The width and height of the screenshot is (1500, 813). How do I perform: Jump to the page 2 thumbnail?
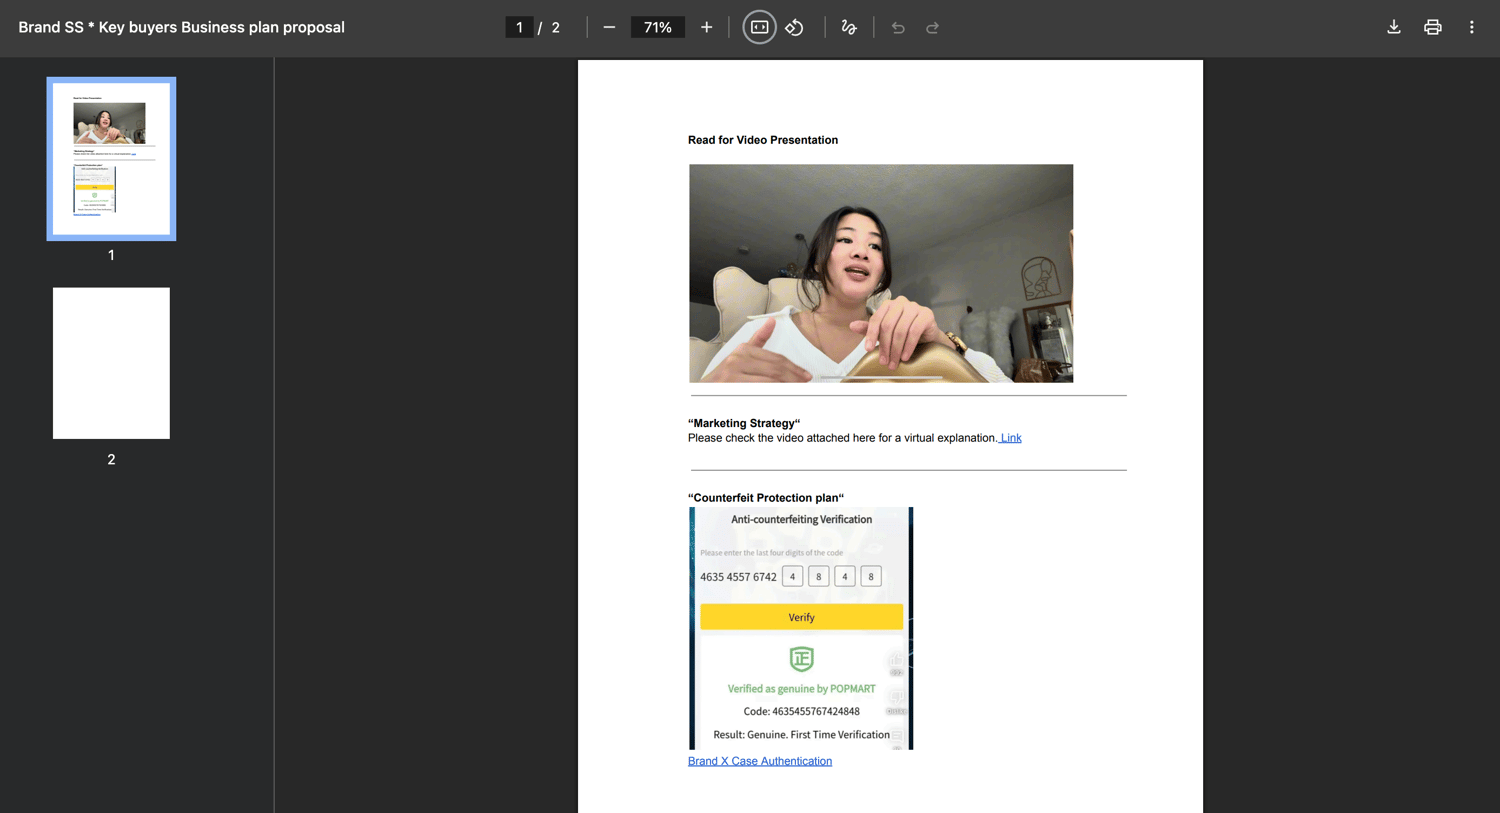coord(111,363)
